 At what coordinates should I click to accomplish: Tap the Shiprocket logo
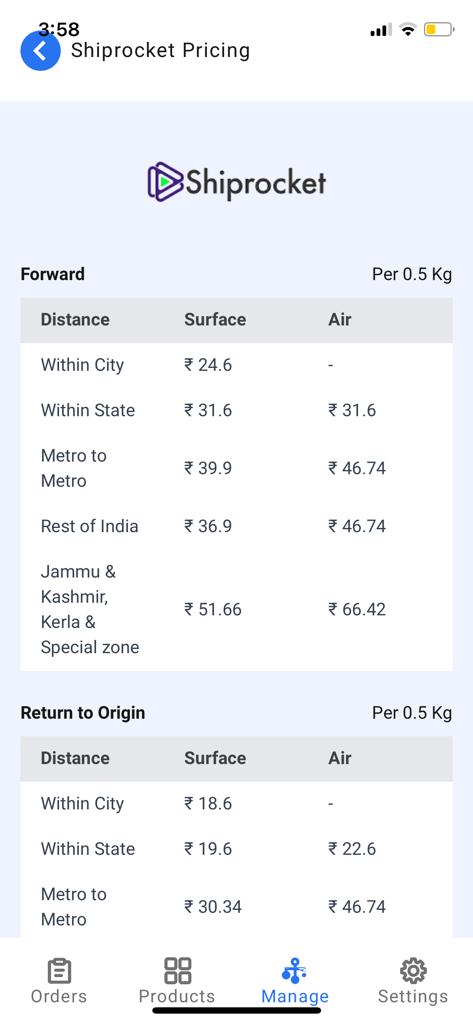click(x=236, y=181)
